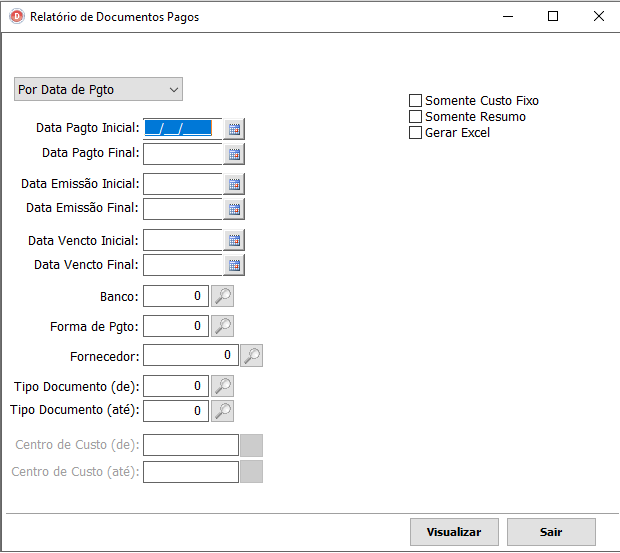
Task: Open calendar for Data Emissão Final
Action: (234, 209)
